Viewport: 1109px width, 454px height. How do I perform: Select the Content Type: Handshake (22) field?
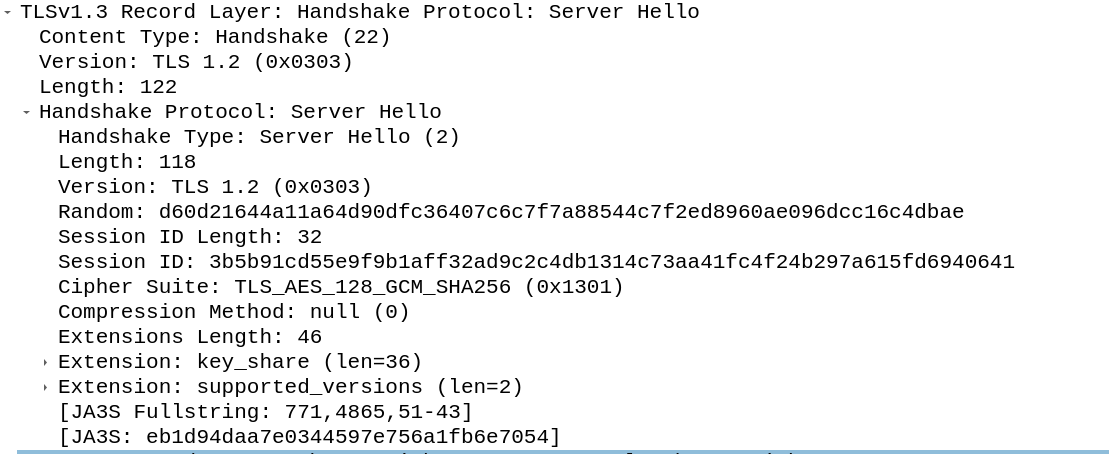(214, 37)
